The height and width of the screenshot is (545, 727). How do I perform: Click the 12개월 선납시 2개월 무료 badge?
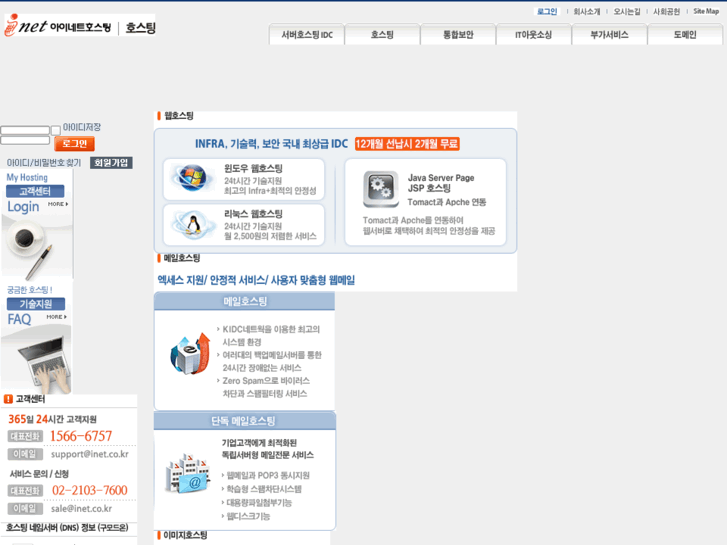coord(407,144)
